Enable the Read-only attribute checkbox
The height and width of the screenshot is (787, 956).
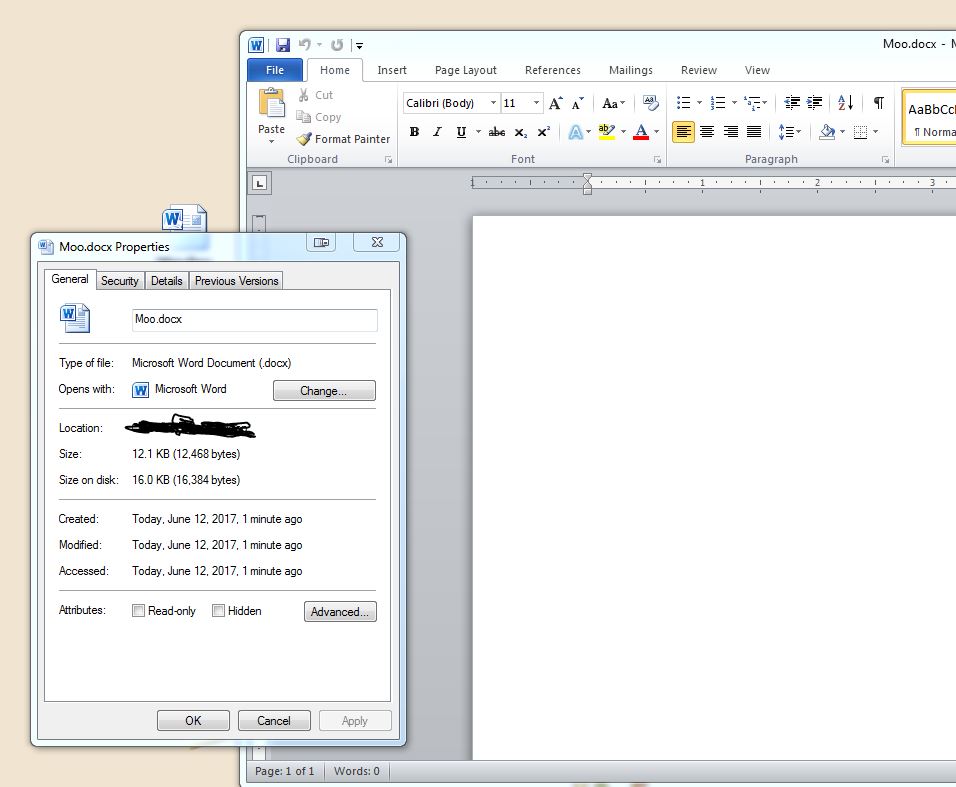coord(139,611)
